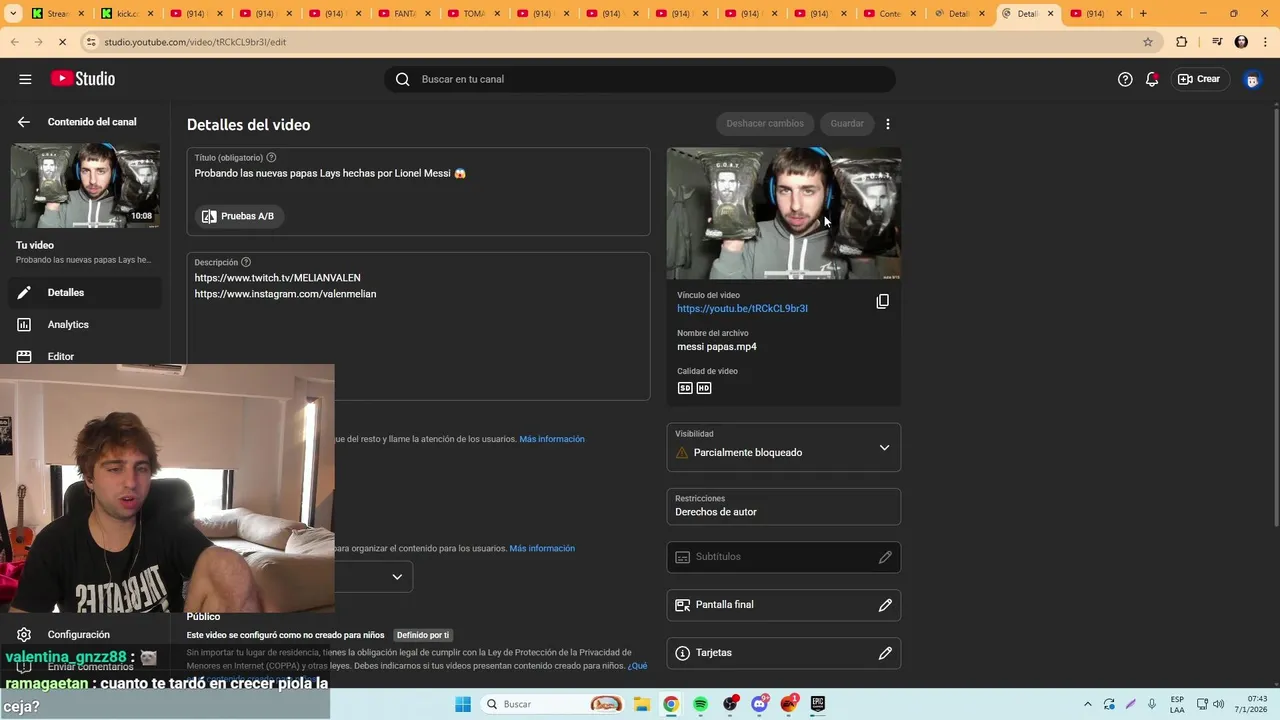1280x720 pixels.
Task: Go back with Contenido del canal arrow
Action: click(x=24, y=122)
